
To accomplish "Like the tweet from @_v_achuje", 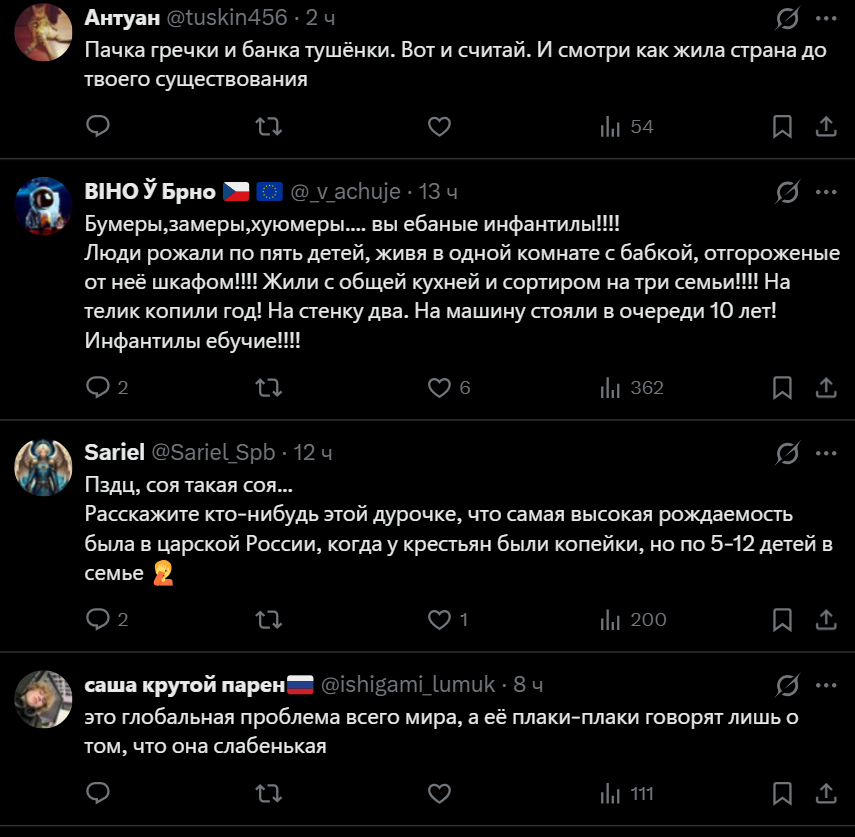I will [x=440, y=387].
